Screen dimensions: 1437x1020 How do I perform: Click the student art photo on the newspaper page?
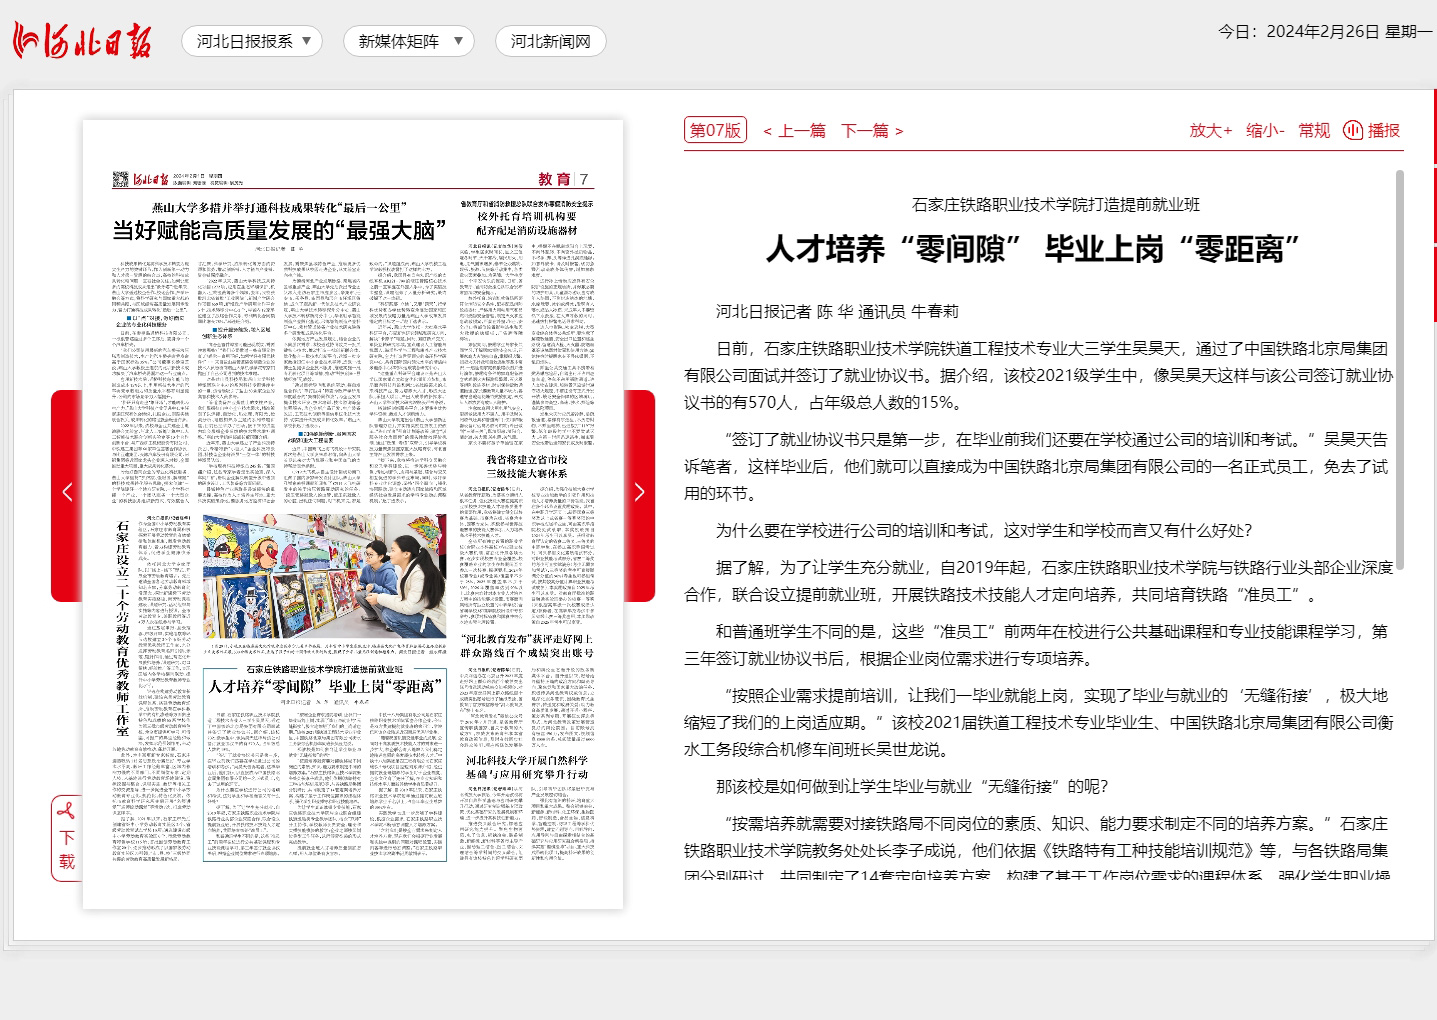[324, 576]
